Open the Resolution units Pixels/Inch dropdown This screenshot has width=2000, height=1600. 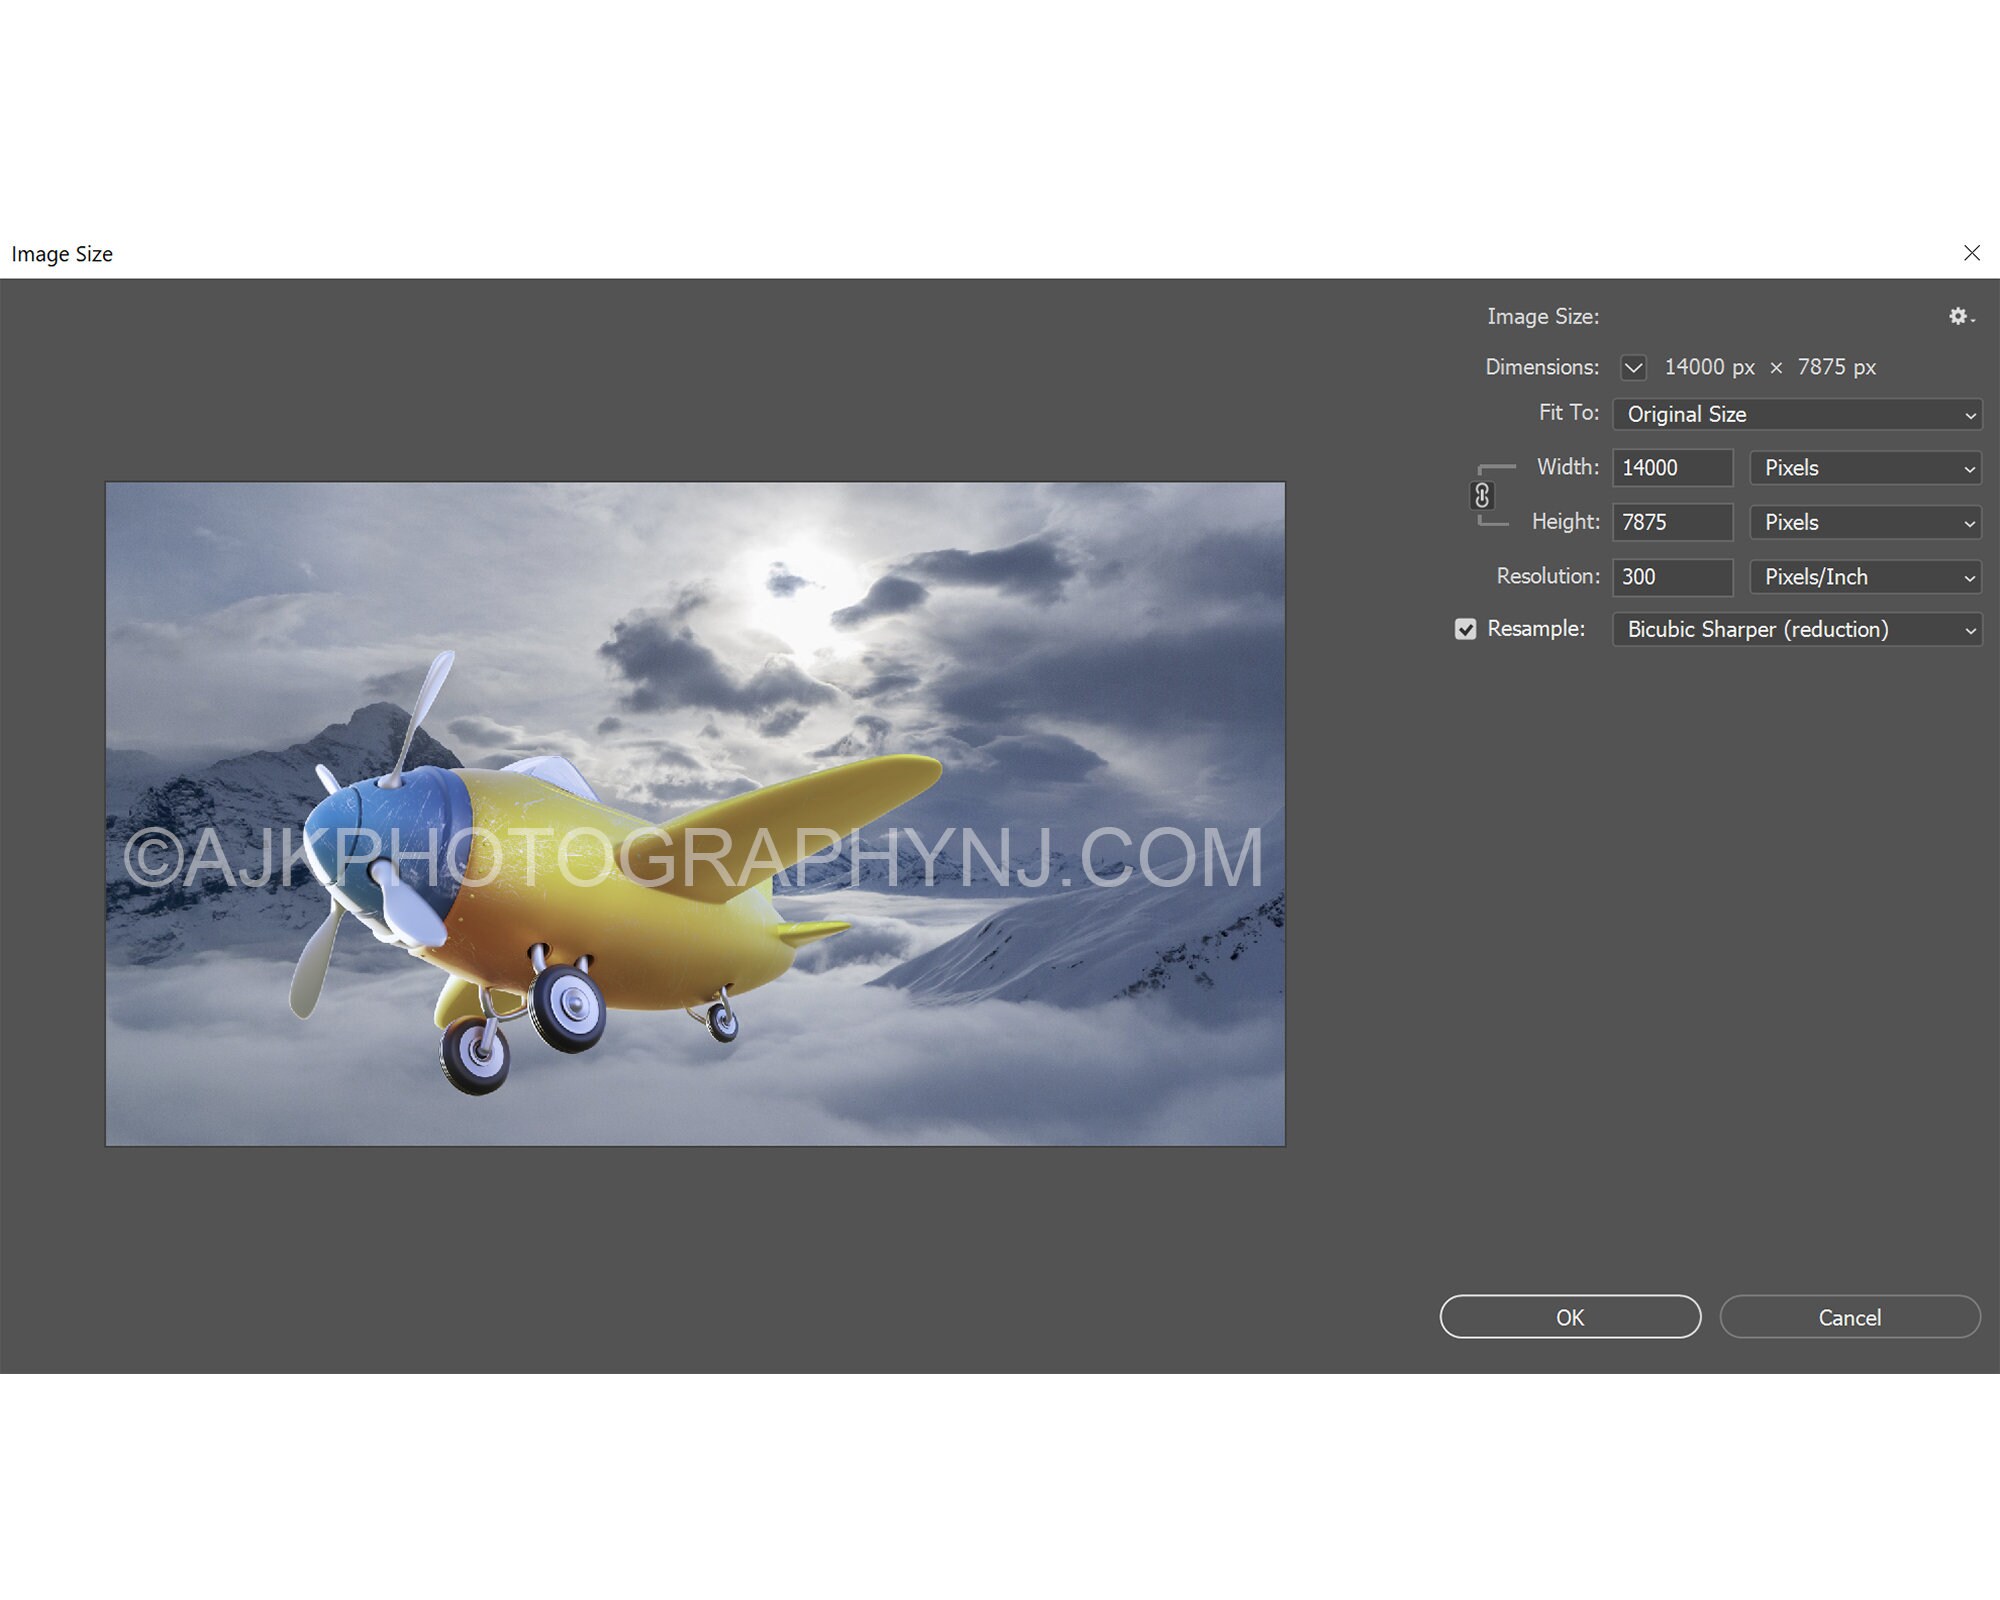click(1865, 577)
